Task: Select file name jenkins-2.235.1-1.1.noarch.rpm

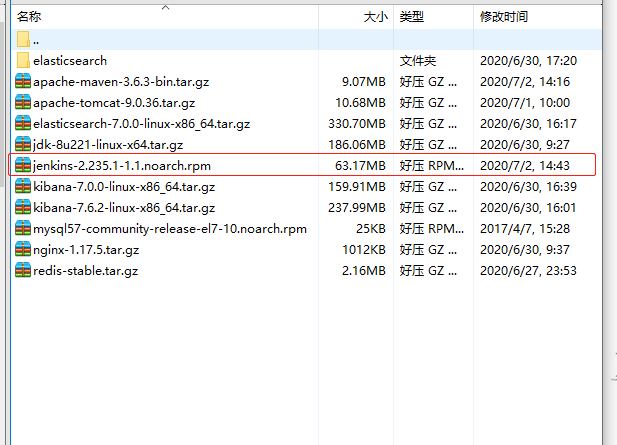Action: tap(122, 166)
